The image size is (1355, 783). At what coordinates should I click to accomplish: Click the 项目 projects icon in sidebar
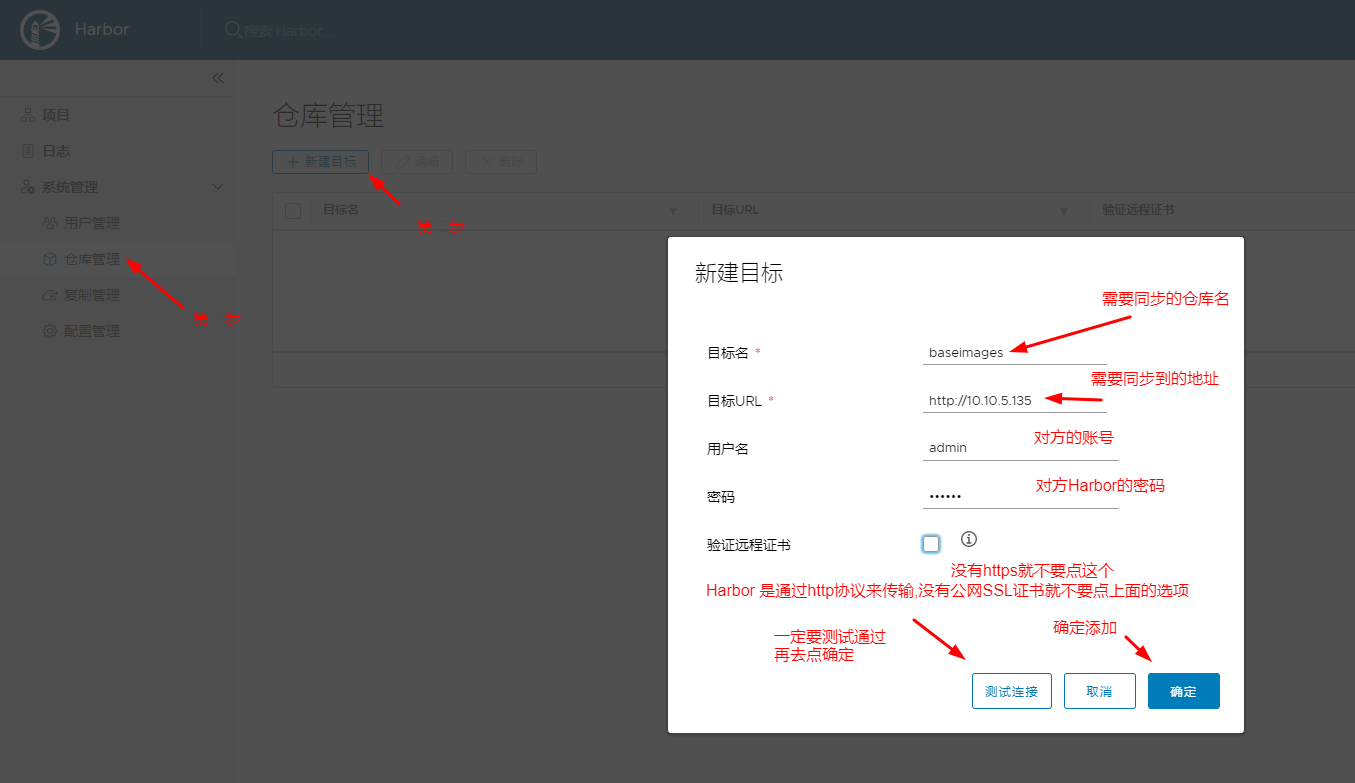click(x=28, y=116)
